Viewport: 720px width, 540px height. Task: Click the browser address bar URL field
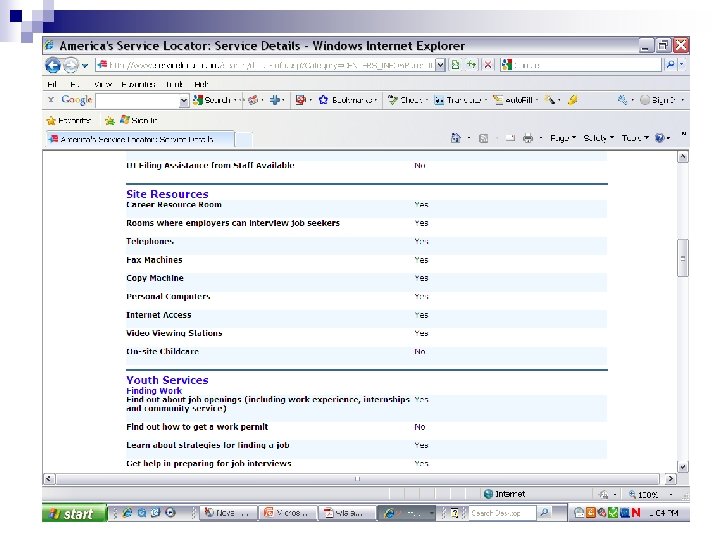click(x=265, y=65)
